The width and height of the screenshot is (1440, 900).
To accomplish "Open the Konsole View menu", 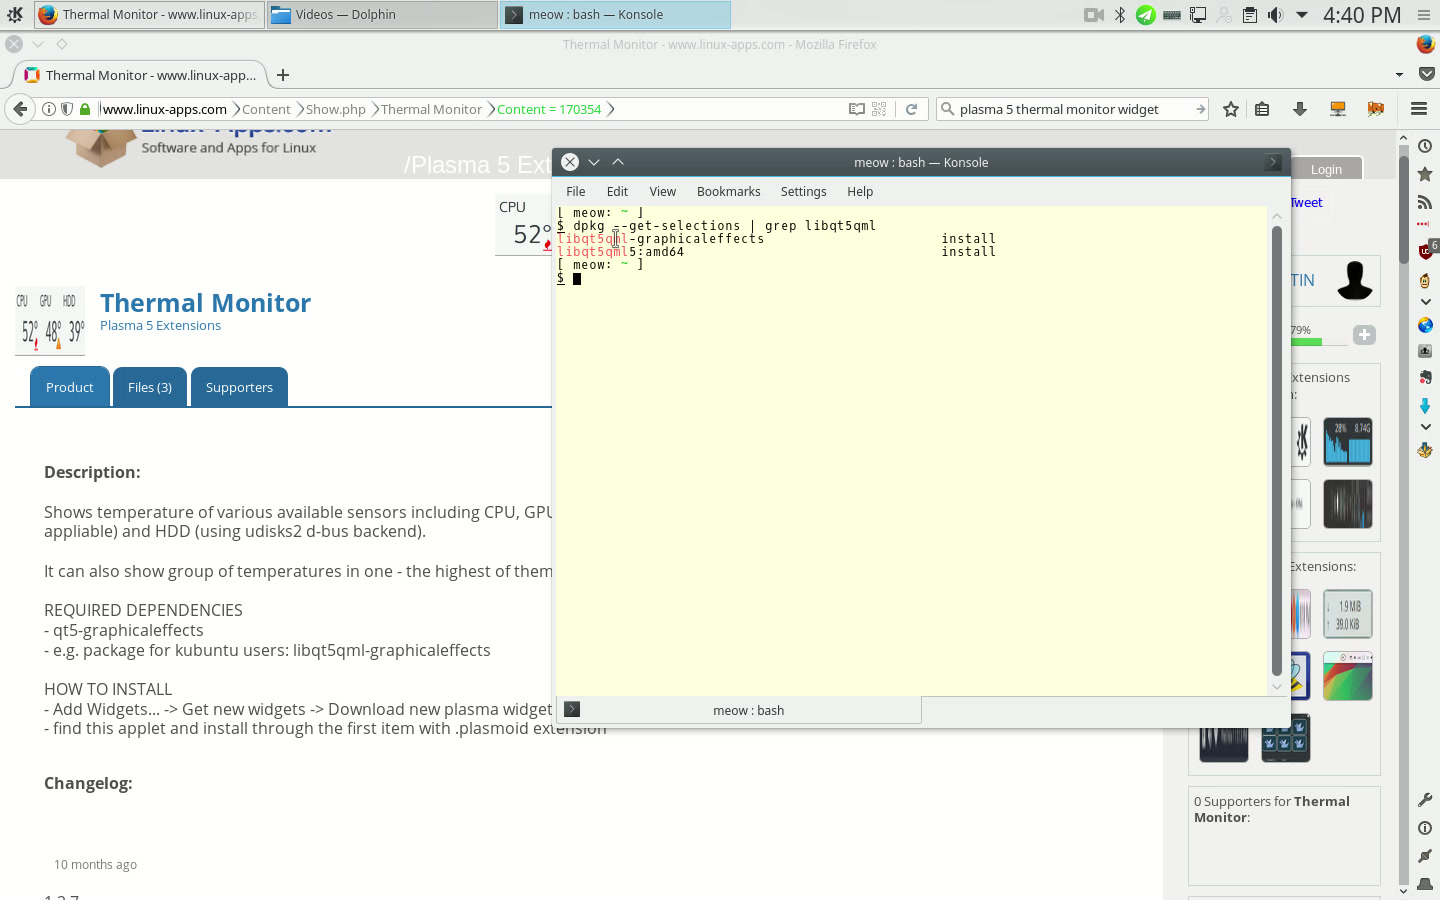I will 662,191.
